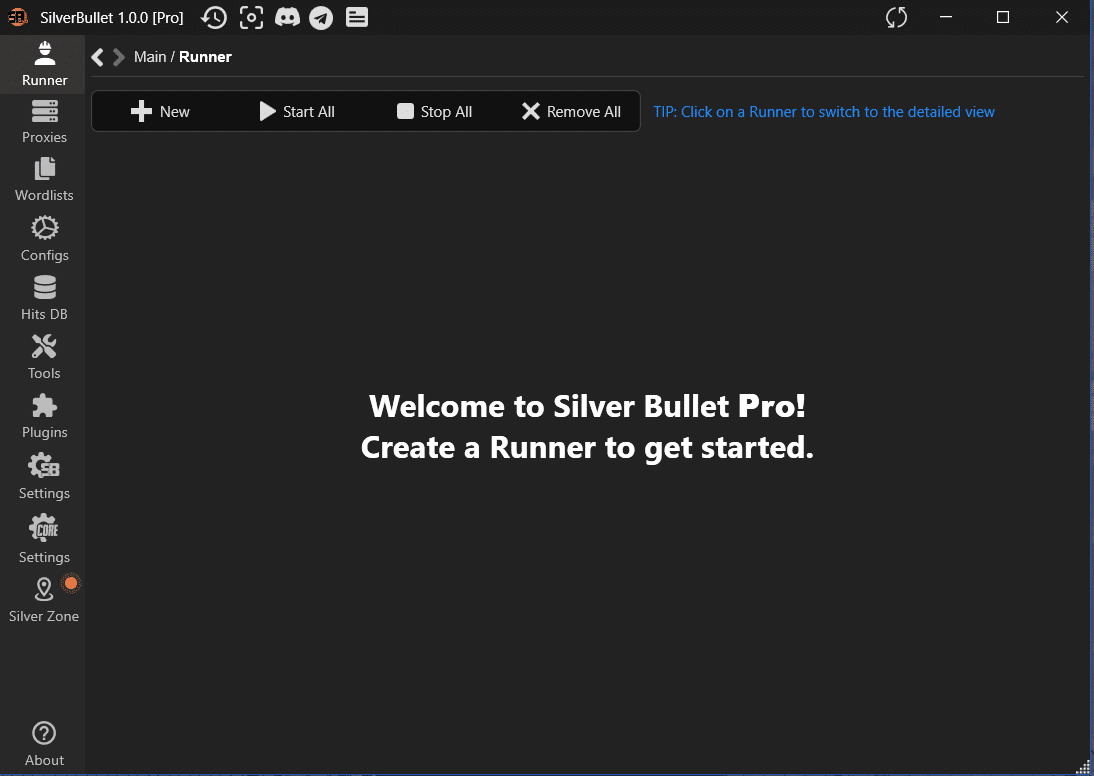Open the Wordlists section
Screen dimensions: 1094x776
coord(44,178)
